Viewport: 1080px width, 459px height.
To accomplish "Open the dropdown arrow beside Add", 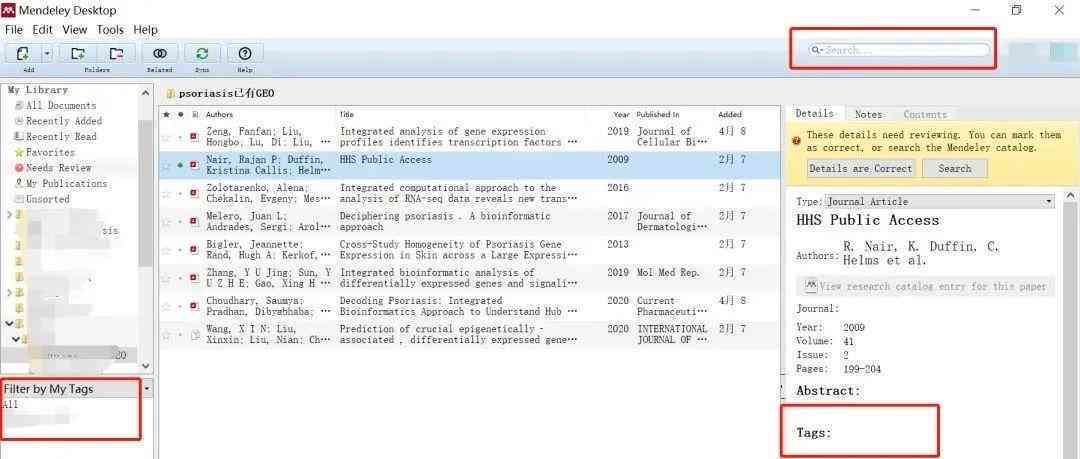I will click(47, 53).
